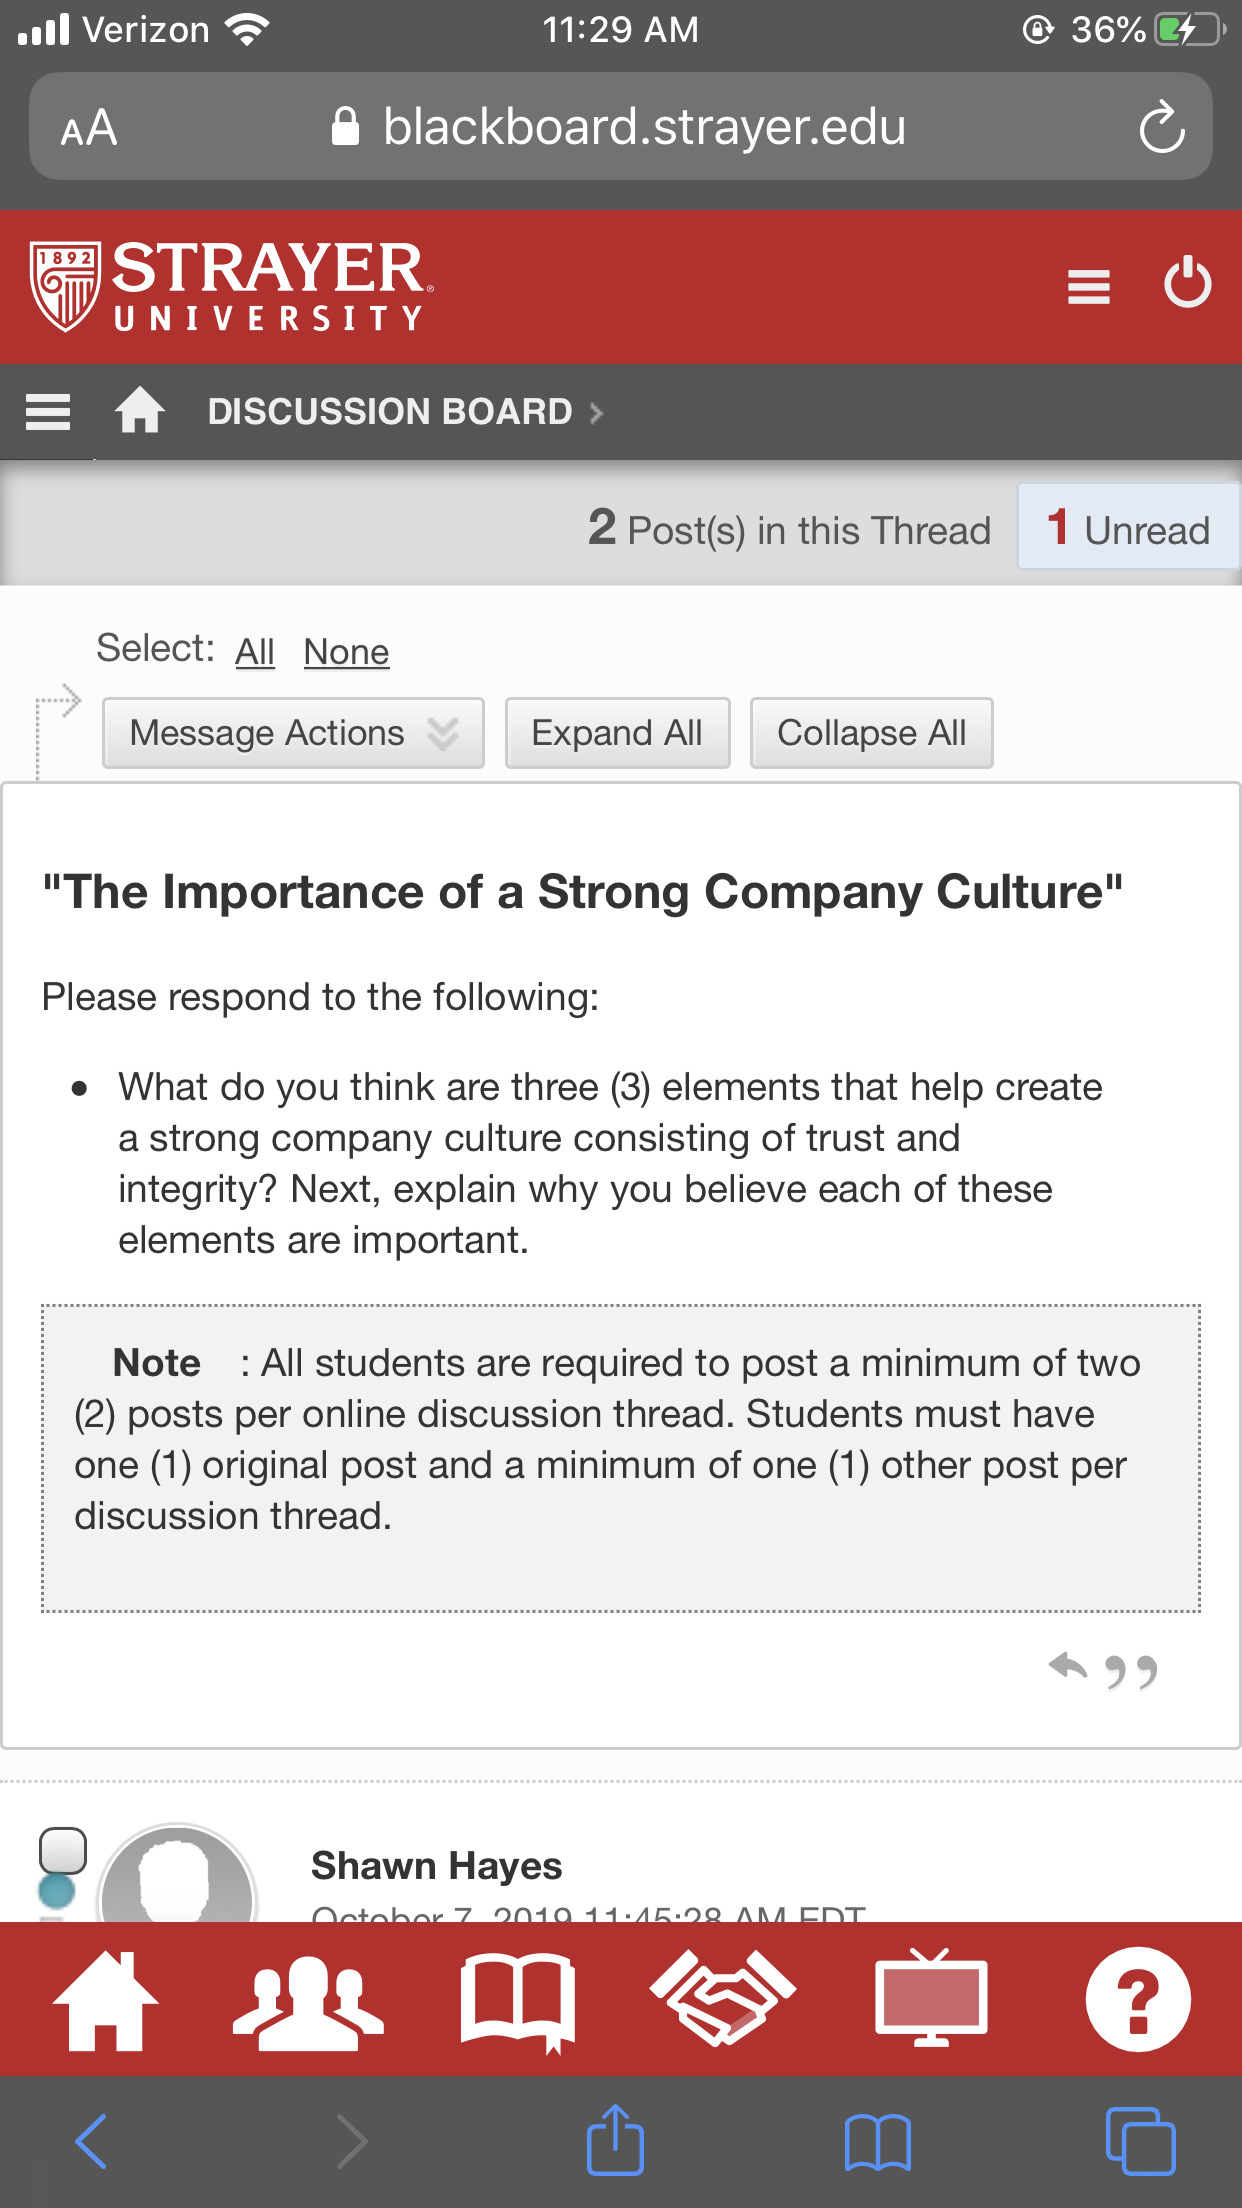The height and width of the screenshot is (2208, 1242).
Task: Quote the post using quotation mark icon
Action: point(1131,1671)
